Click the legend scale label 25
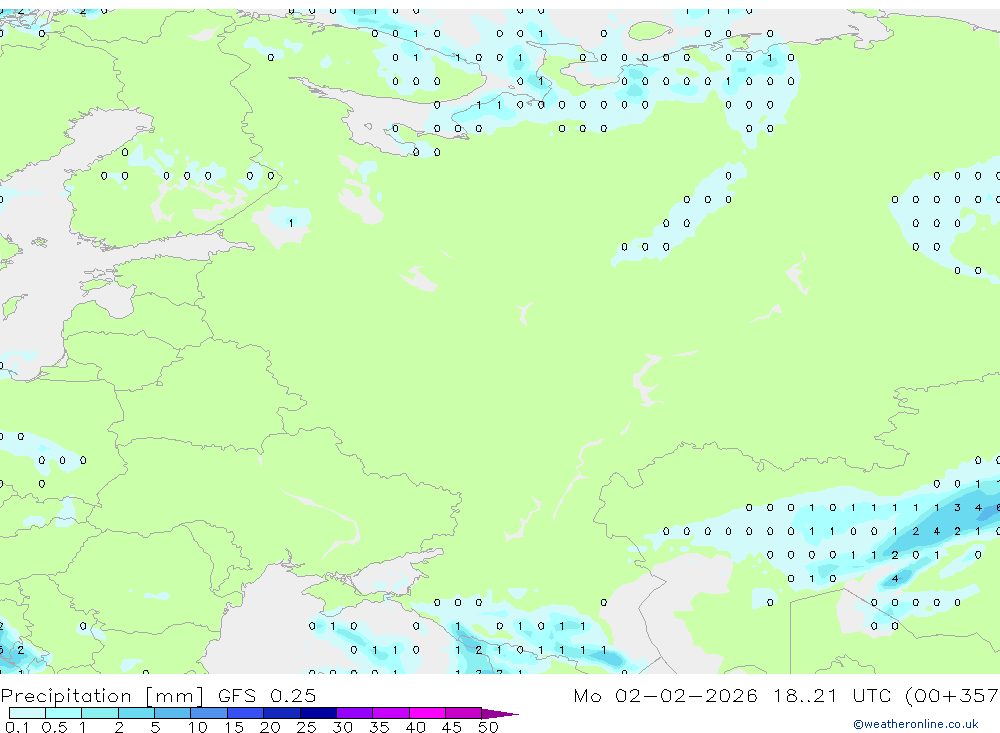This screenshot has width=1000, height=733. [x=306, y=727]
